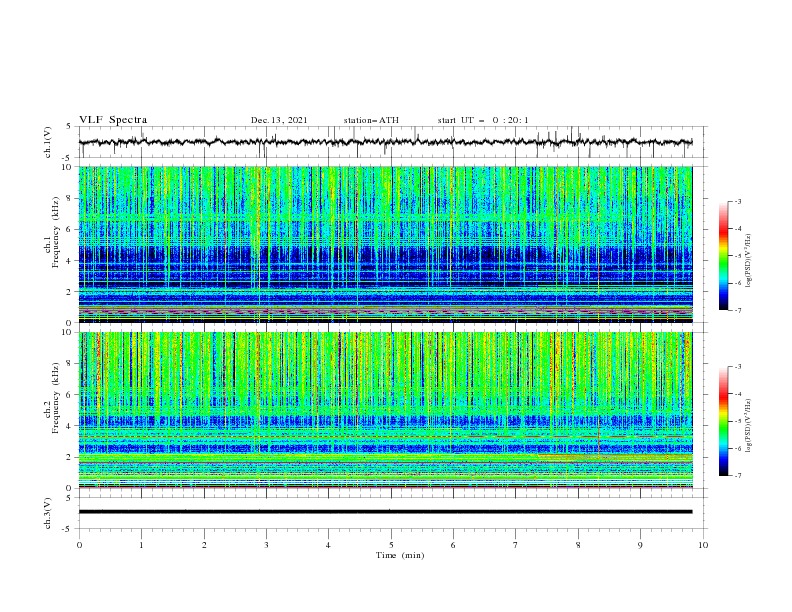Click the "VLF Spectra" title text
This screenshot has height=612, width=792.
point(113,120)
